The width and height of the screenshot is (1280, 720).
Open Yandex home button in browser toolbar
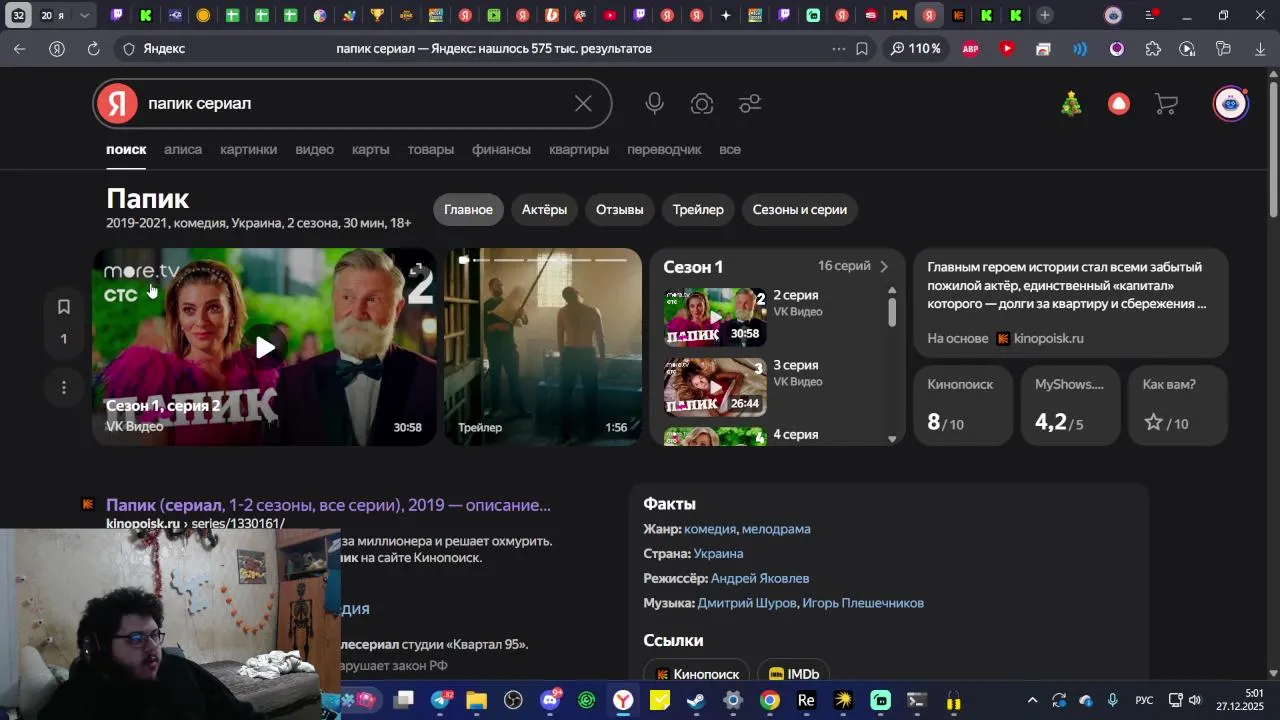(x=57, y=48)
